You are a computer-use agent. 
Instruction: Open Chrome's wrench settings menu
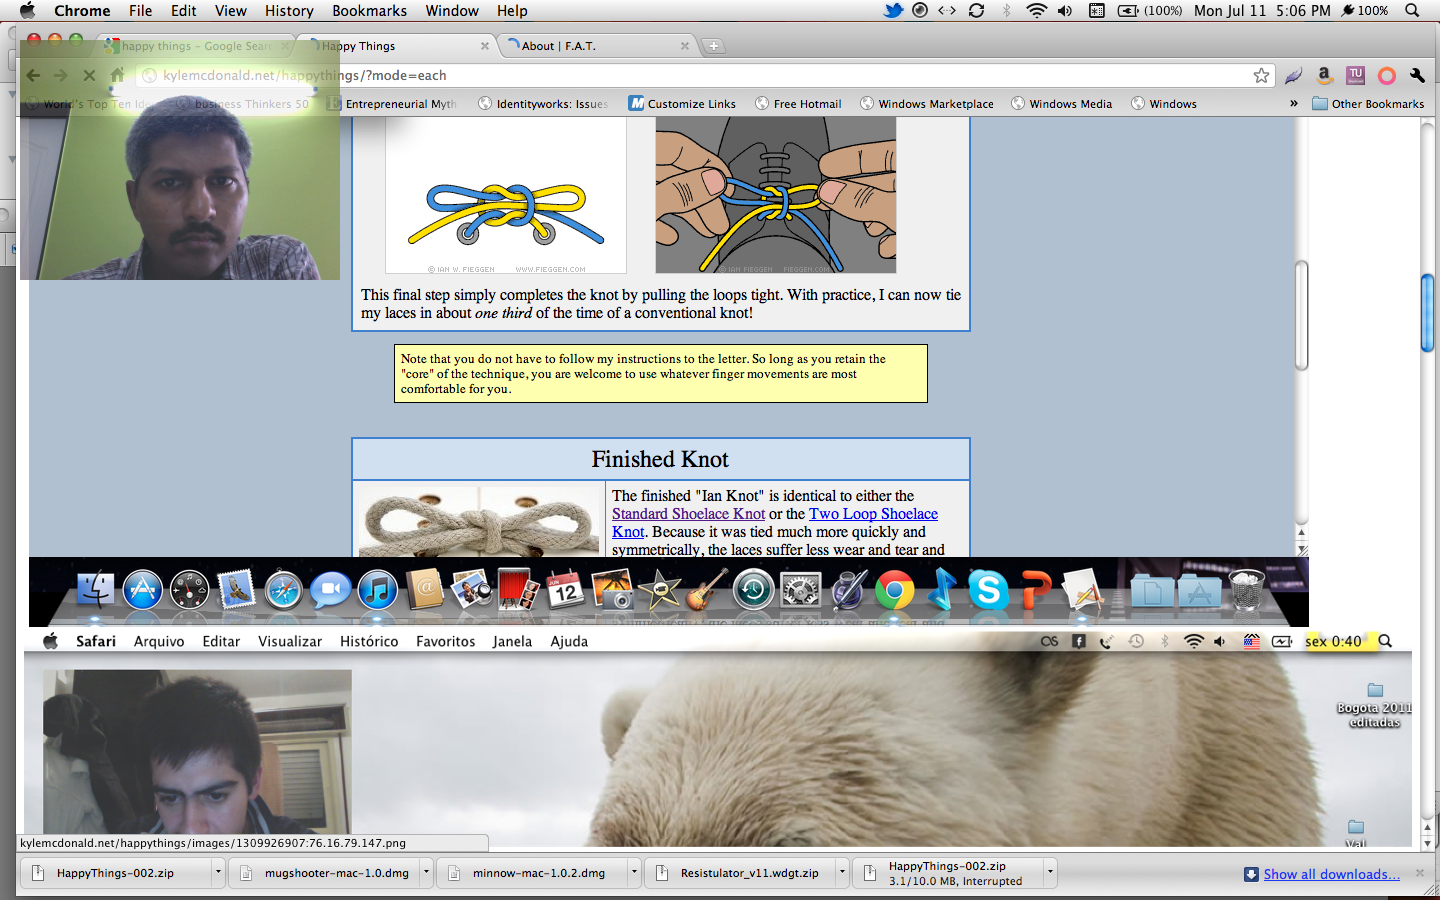(x=1417, y=75)
